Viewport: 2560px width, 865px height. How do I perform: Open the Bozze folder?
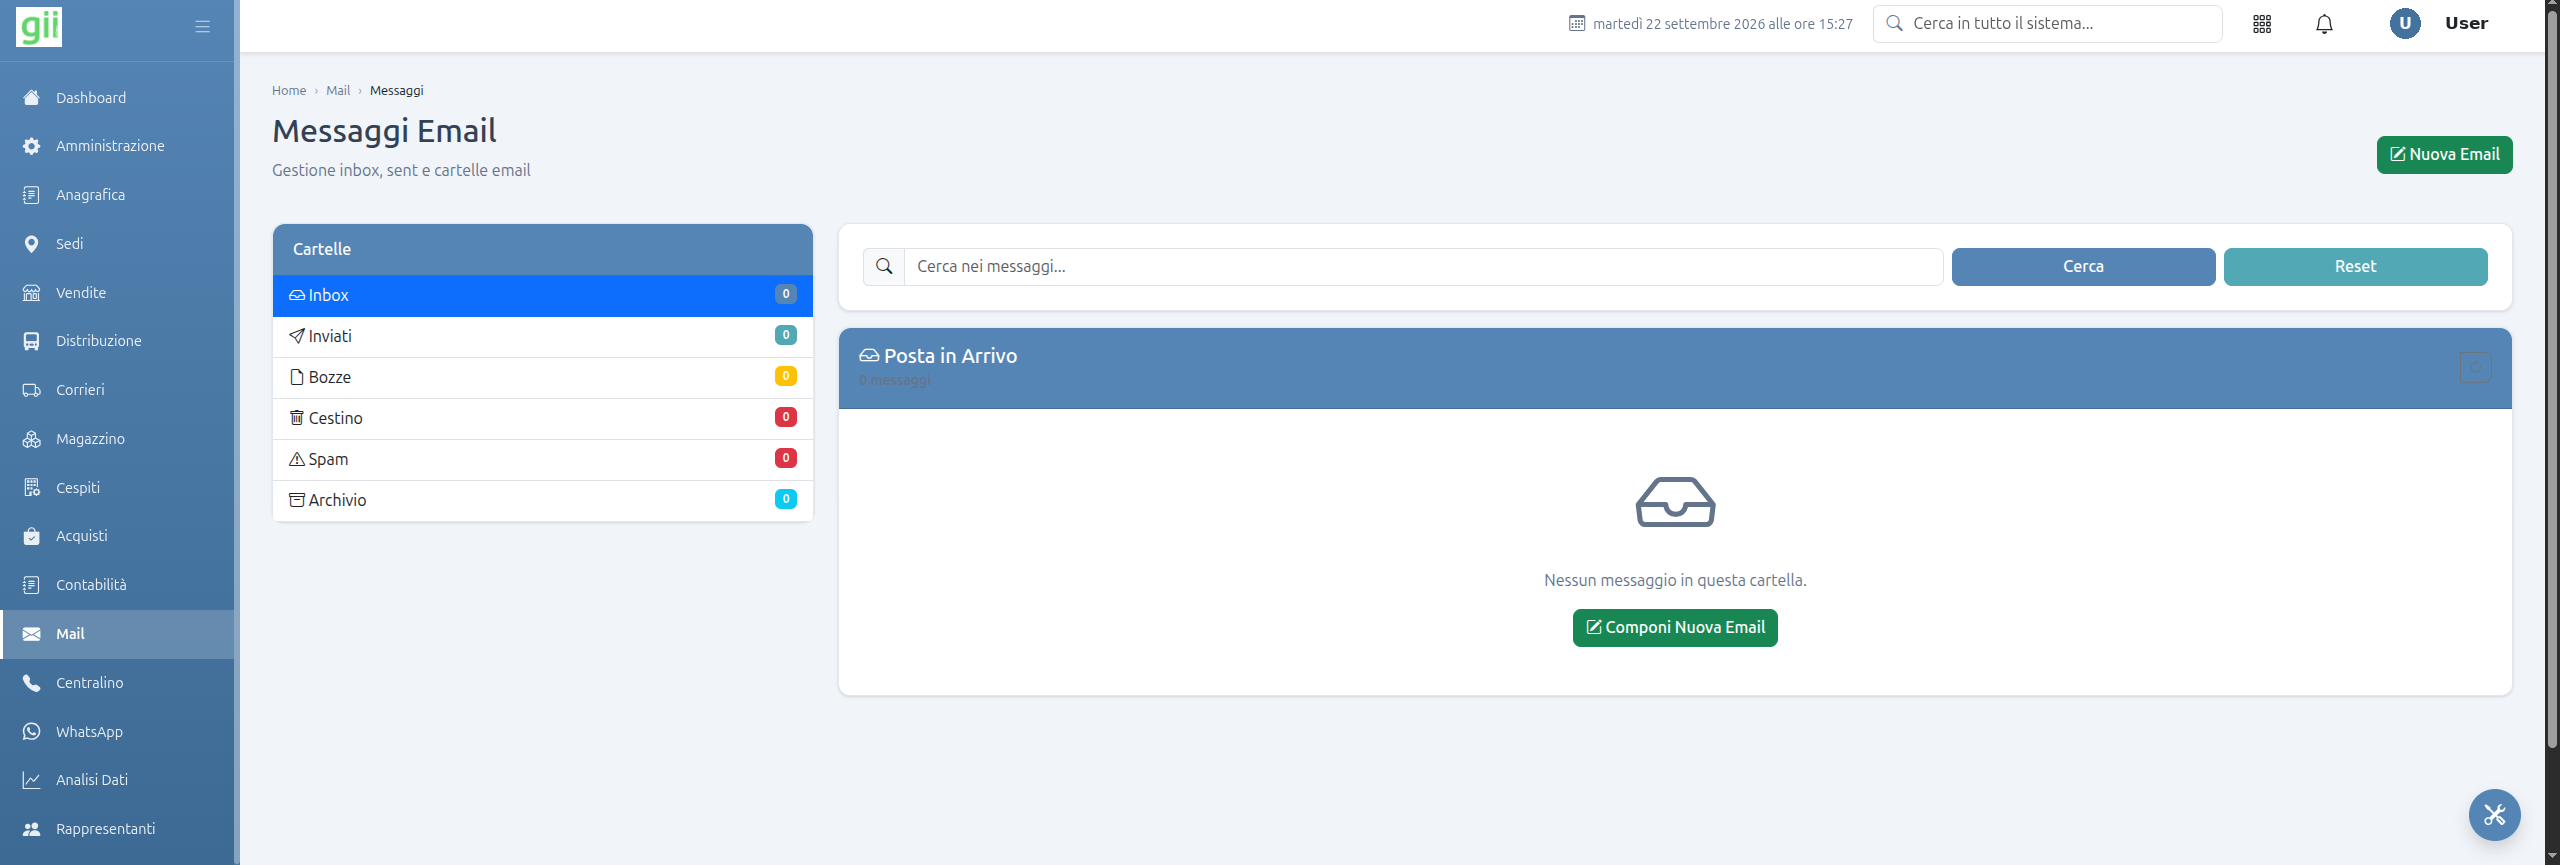point(543,378)
